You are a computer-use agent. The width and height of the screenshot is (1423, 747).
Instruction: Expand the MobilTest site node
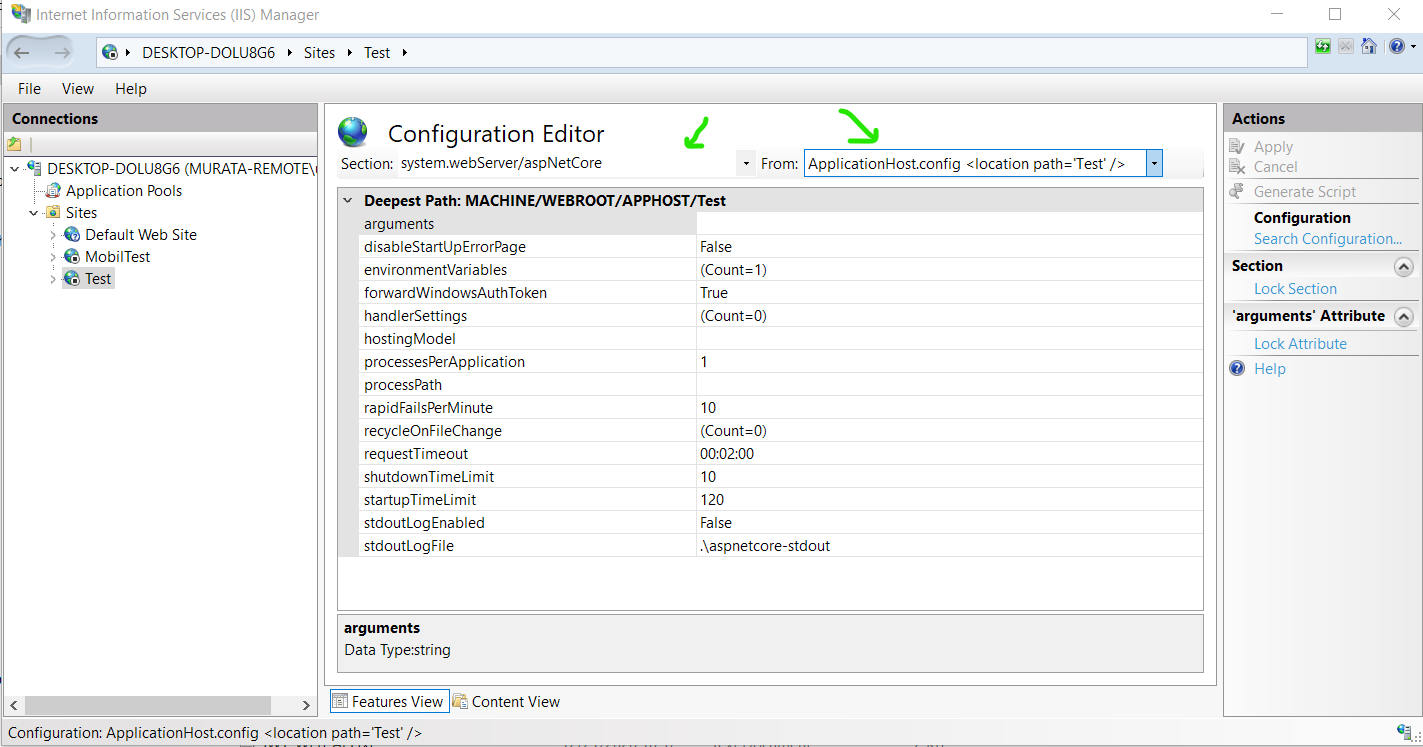53,256
